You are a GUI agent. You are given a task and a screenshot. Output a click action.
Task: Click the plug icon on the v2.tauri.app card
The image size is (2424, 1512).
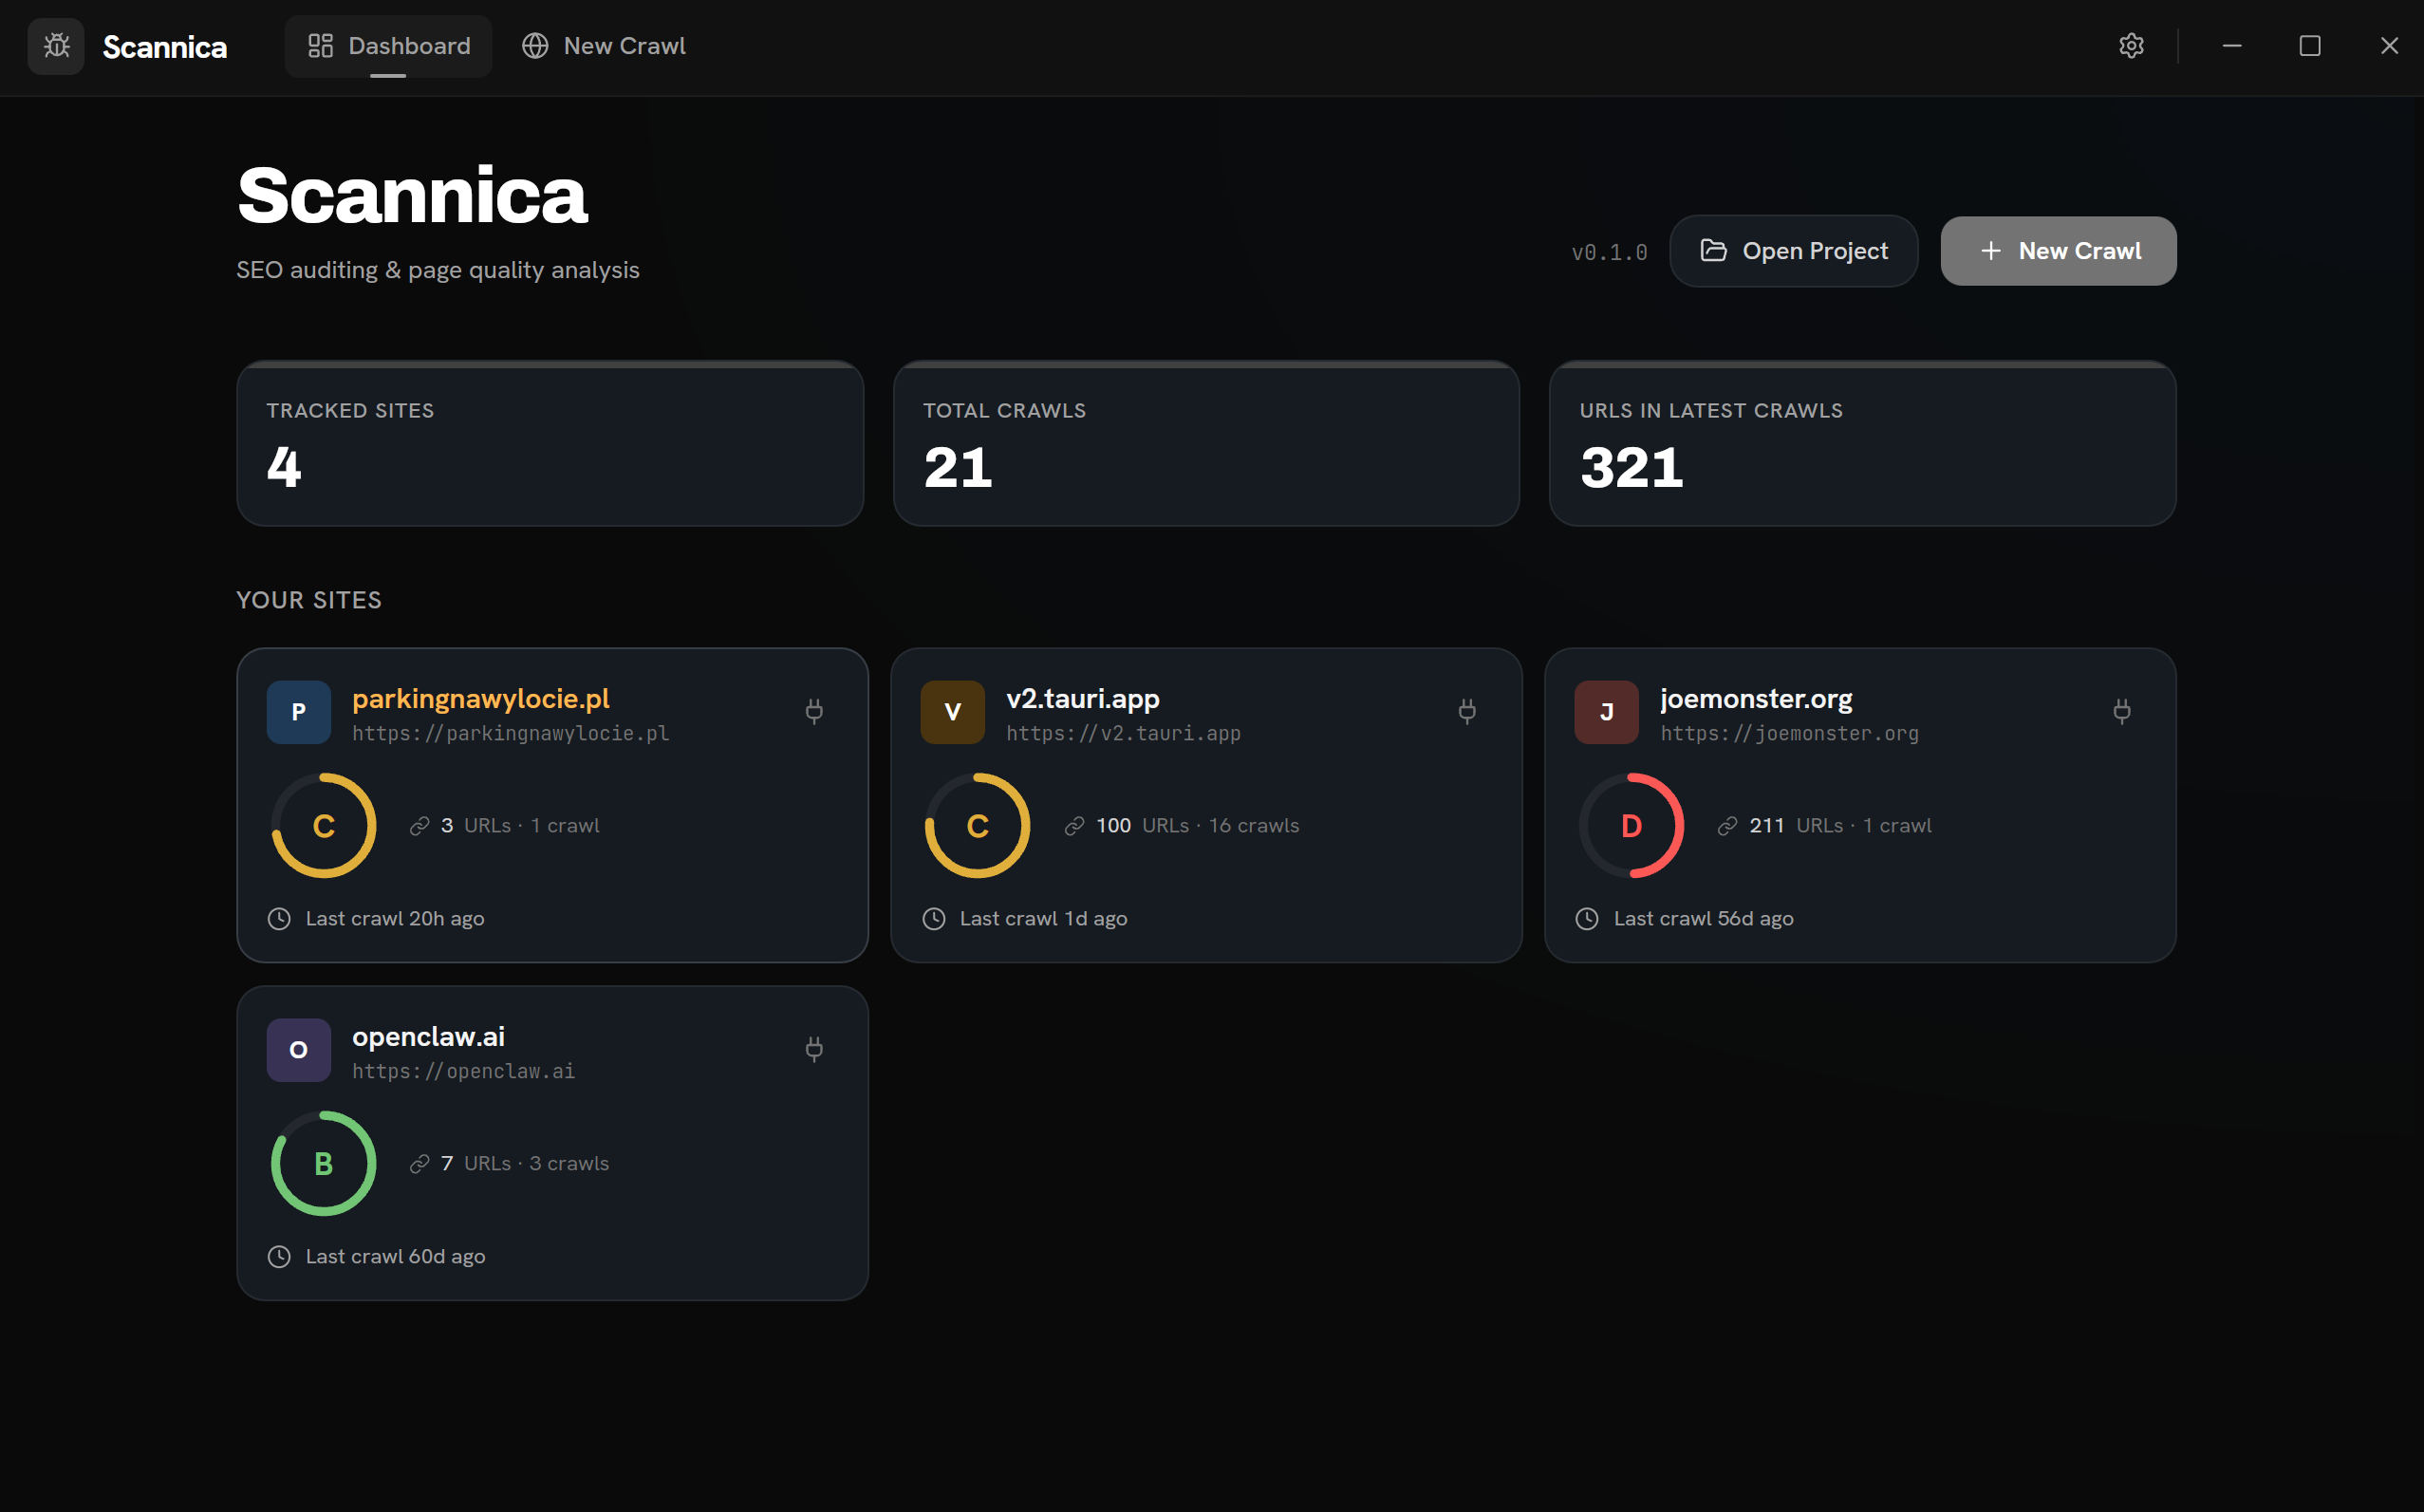tap(1467, 711)
